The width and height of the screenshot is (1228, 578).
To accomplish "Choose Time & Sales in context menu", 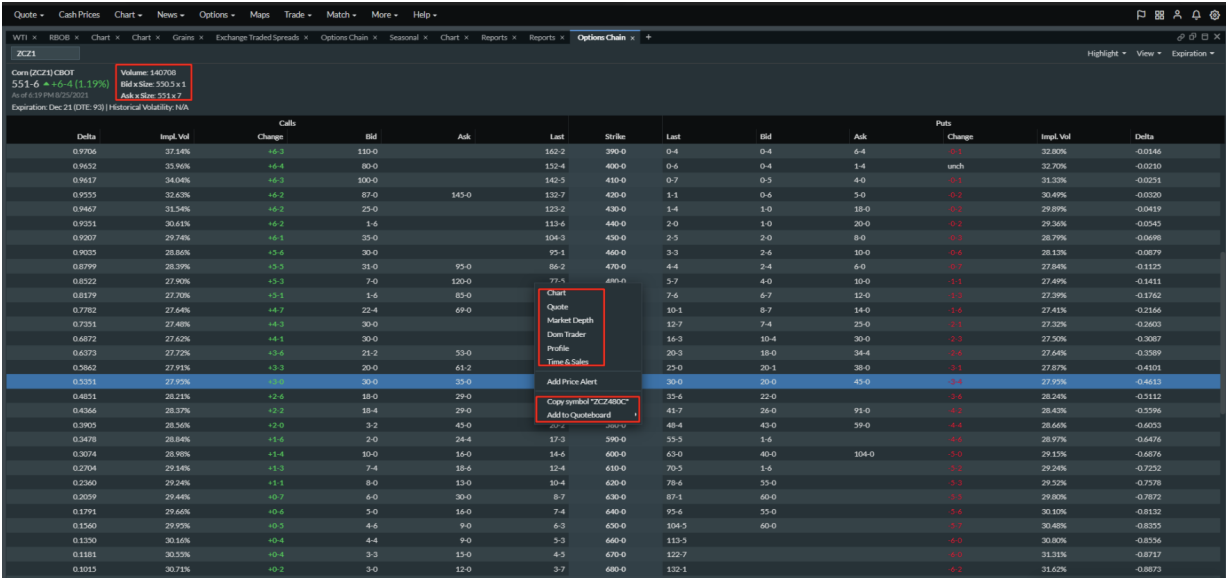I will click(x=569, y=360).
